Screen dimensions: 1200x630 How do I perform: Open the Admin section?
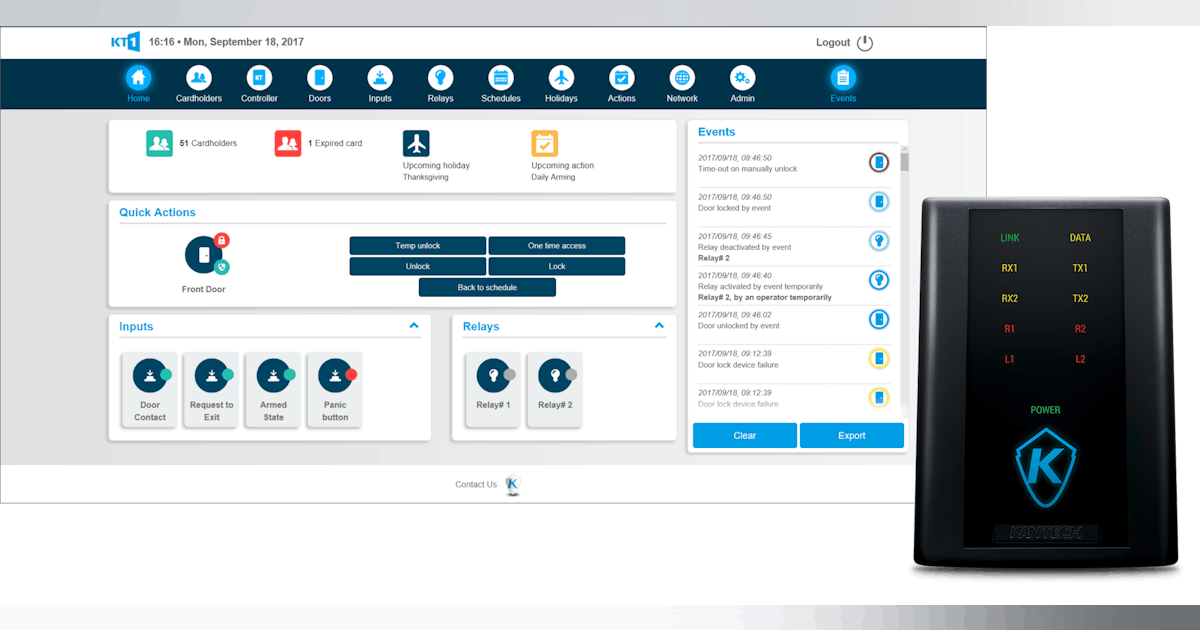[x=741, y=77]
